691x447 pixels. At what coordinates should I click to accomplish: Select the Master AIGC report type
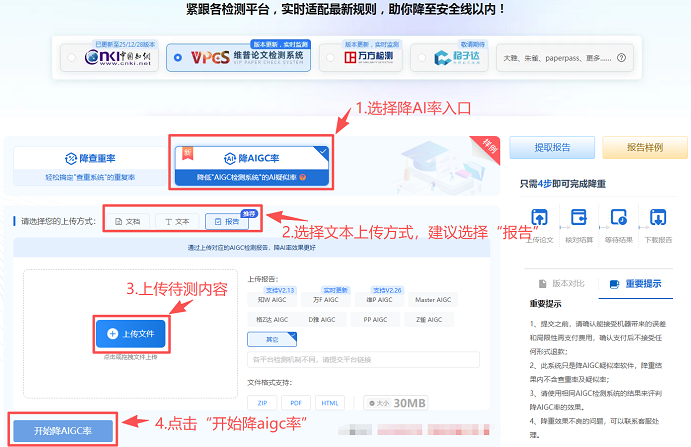(436, 299)
